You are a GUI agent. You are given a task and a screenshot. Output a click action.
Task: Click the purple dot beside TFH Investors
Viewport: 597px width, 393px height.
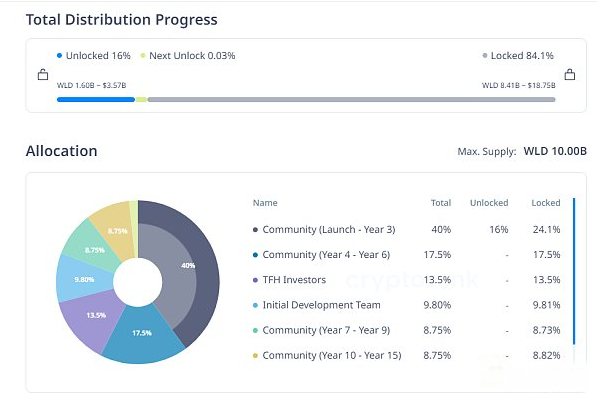pyautogui.click(x=255, y=280)
